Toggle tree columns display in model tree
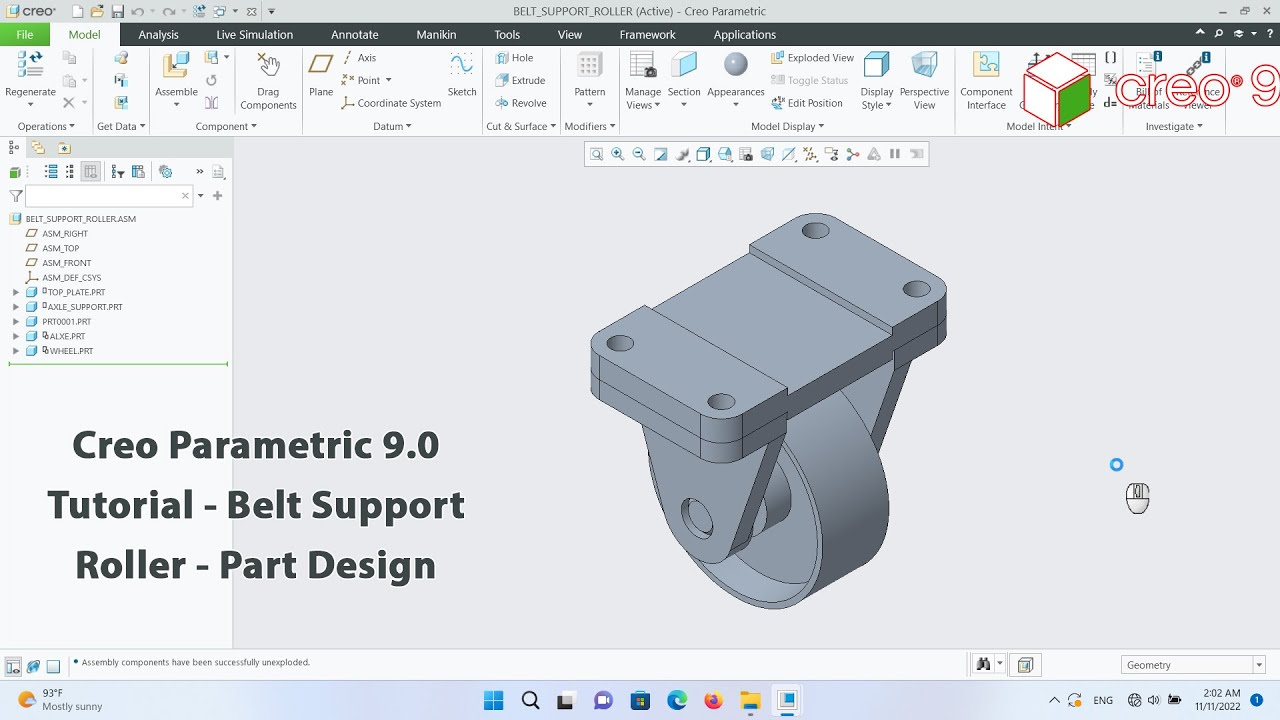 pos(91,172)
